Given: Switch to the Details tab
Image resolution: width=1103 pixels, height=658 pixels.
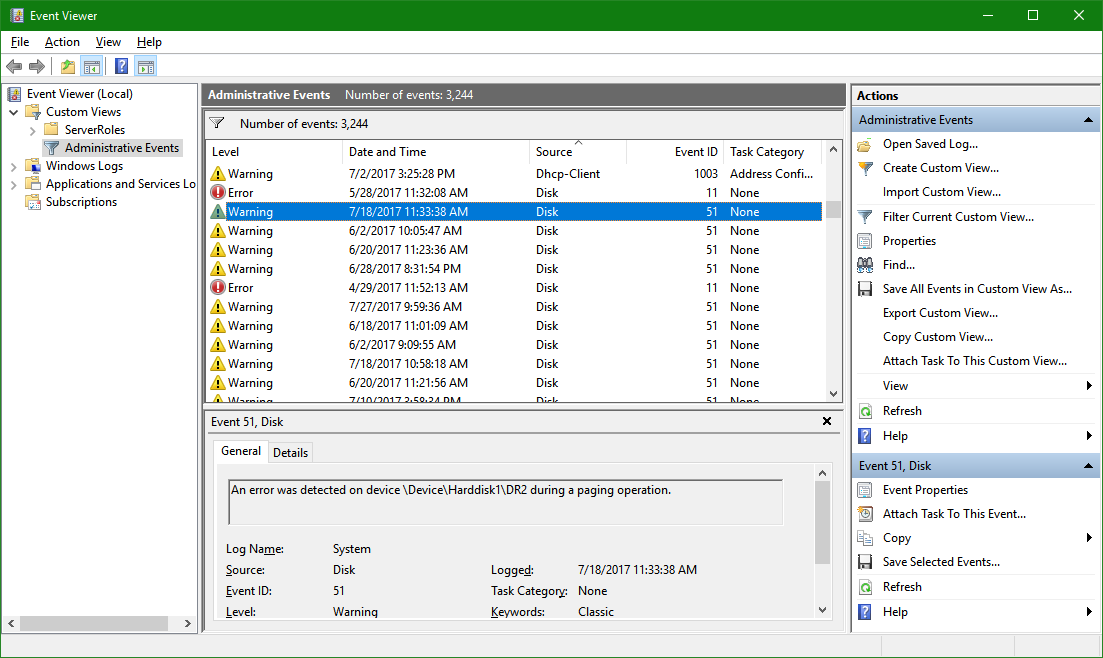Looking at the screenshot, I should click(x=290, y=452).
